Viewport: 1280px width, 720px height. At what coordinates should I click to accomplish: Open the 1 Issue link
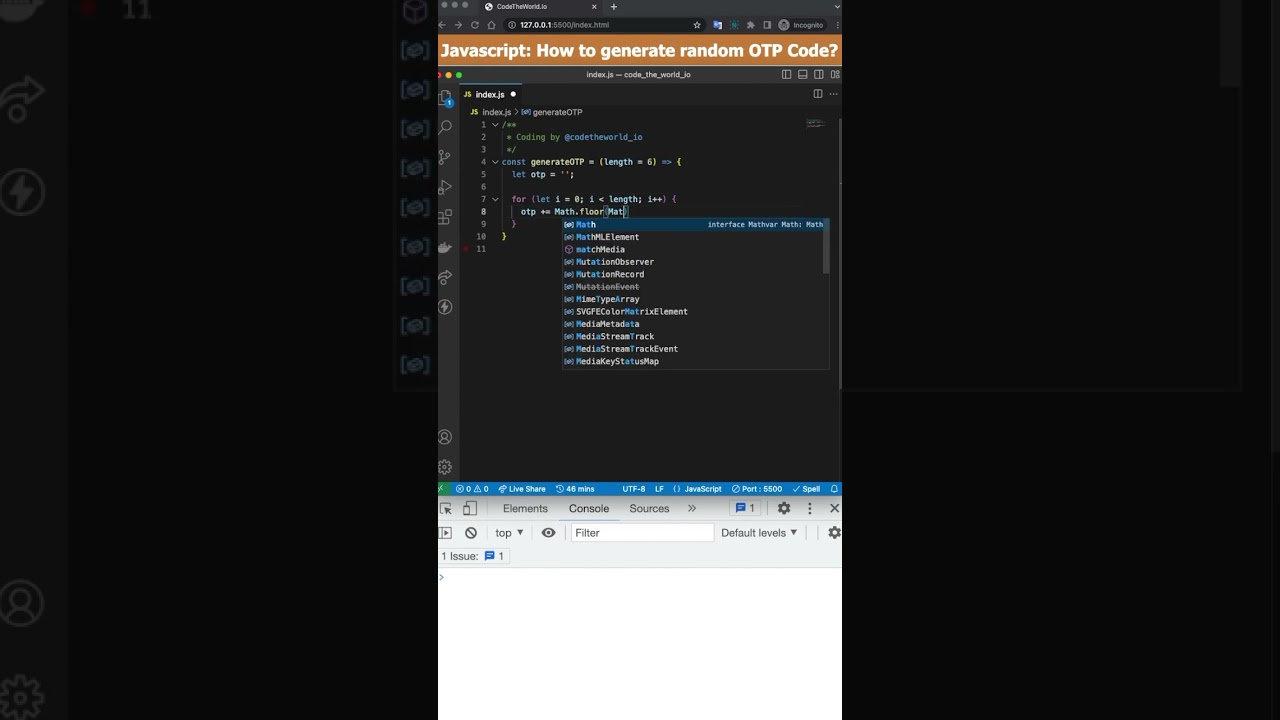click(x=473, y=556)
